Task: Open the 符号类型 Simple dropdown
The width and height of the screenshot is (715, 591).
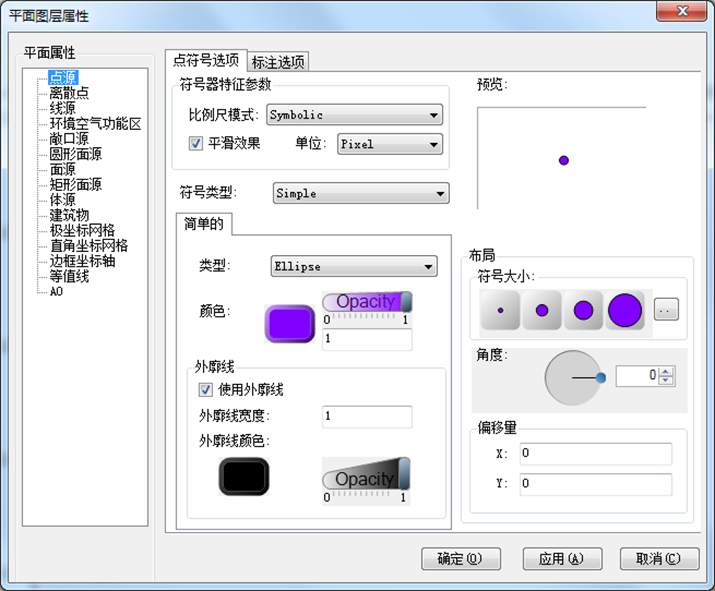Action: pos(361,194)
